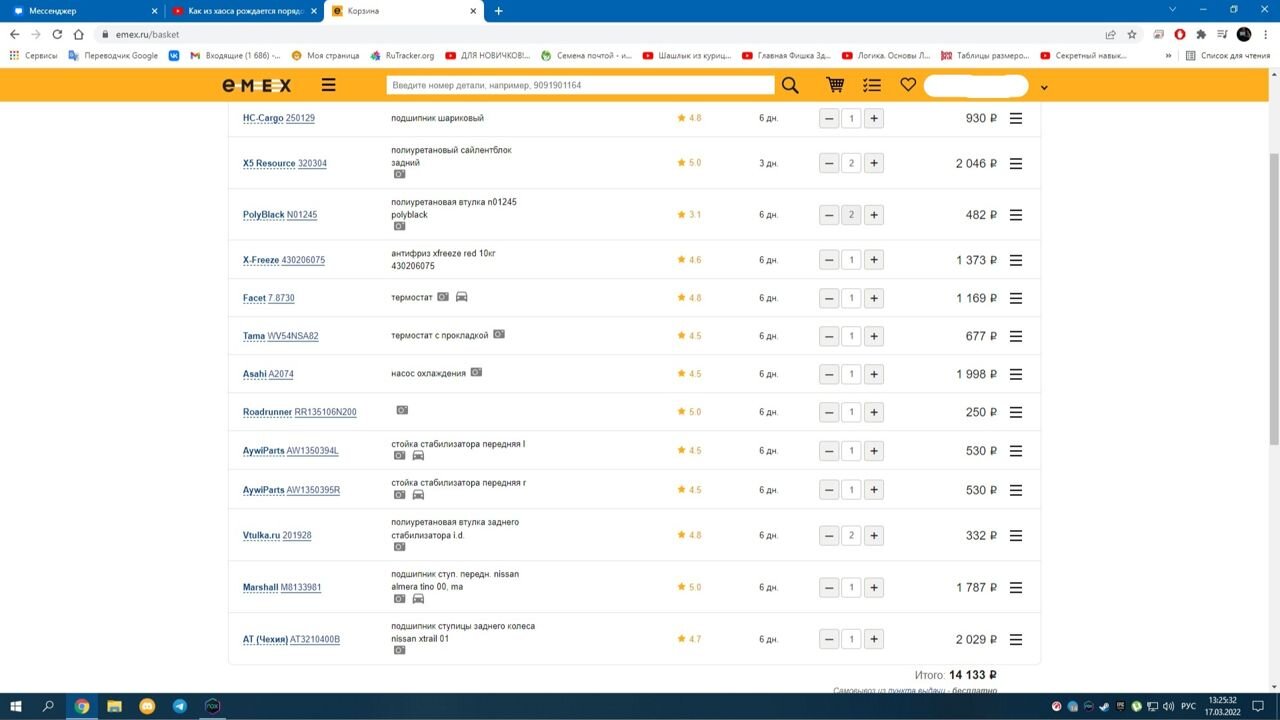
Task: Switch to the Мессенджер browser tab
Action: click(82, 11)
